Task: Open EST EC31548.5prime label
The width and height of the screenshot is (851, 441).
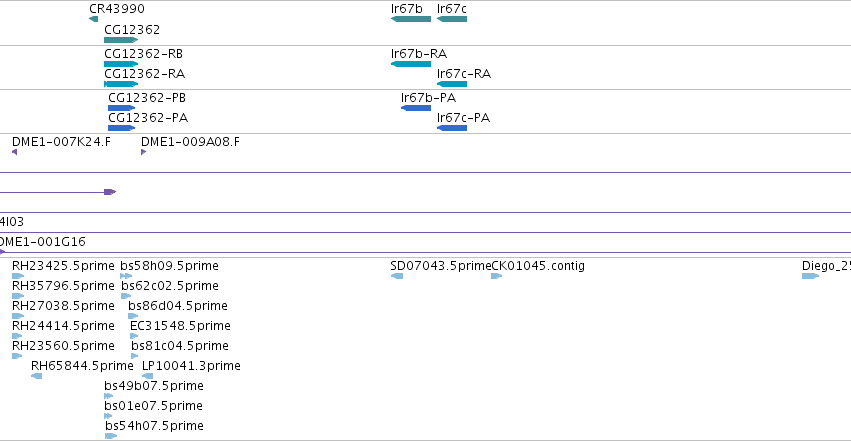Action: [180, 326]
